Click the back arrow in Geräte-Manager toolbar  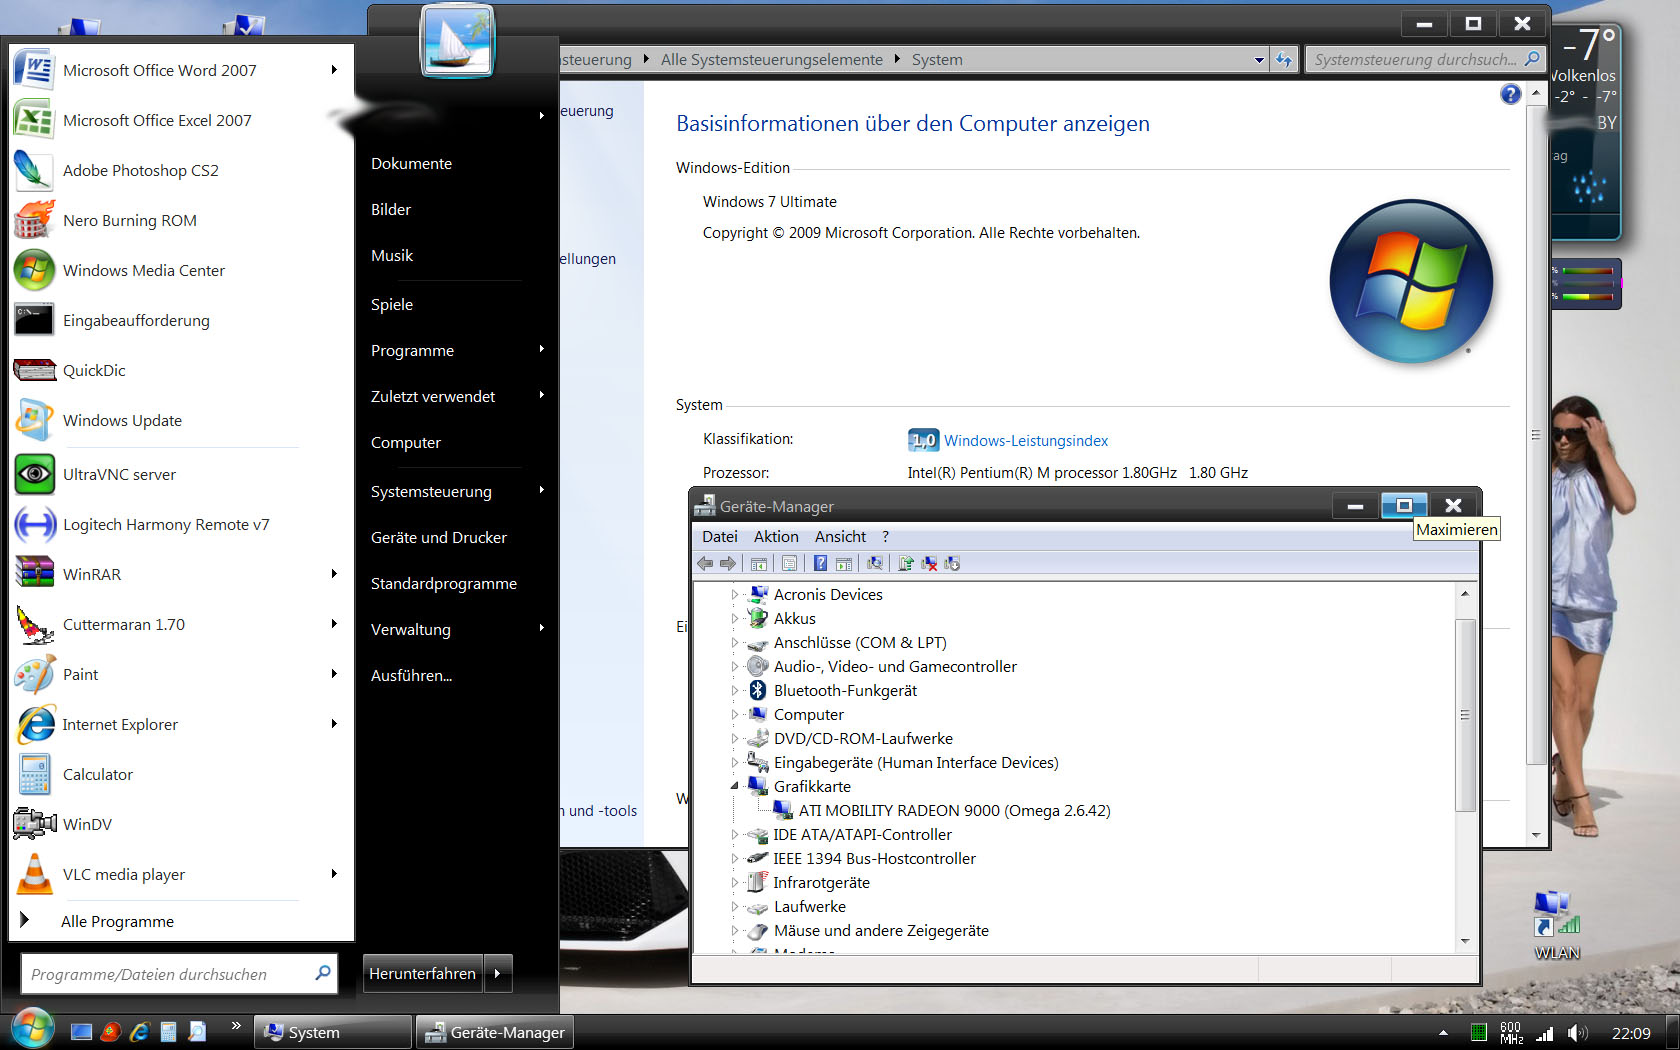(x=705, y=564)
